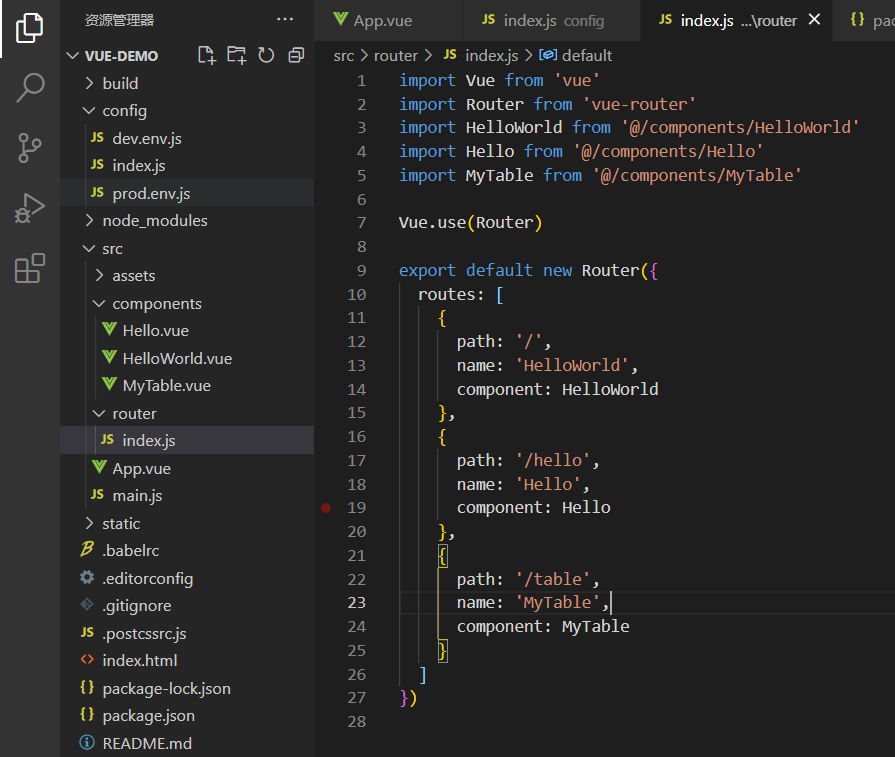Image resolution: width=895 pixels, height=757 pixels.
Task: Switch to the App.vue editor tab
Action: tap(389, 21)
